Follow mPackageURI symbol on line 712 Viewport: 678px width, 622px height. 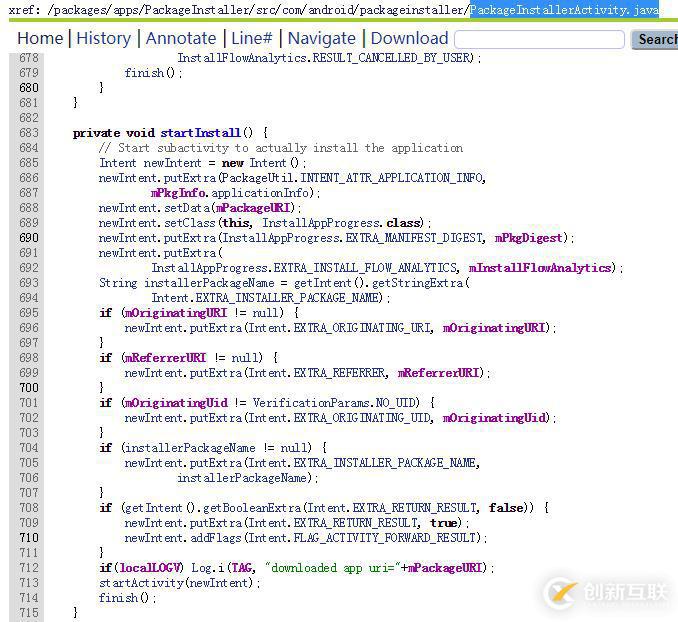445,567
